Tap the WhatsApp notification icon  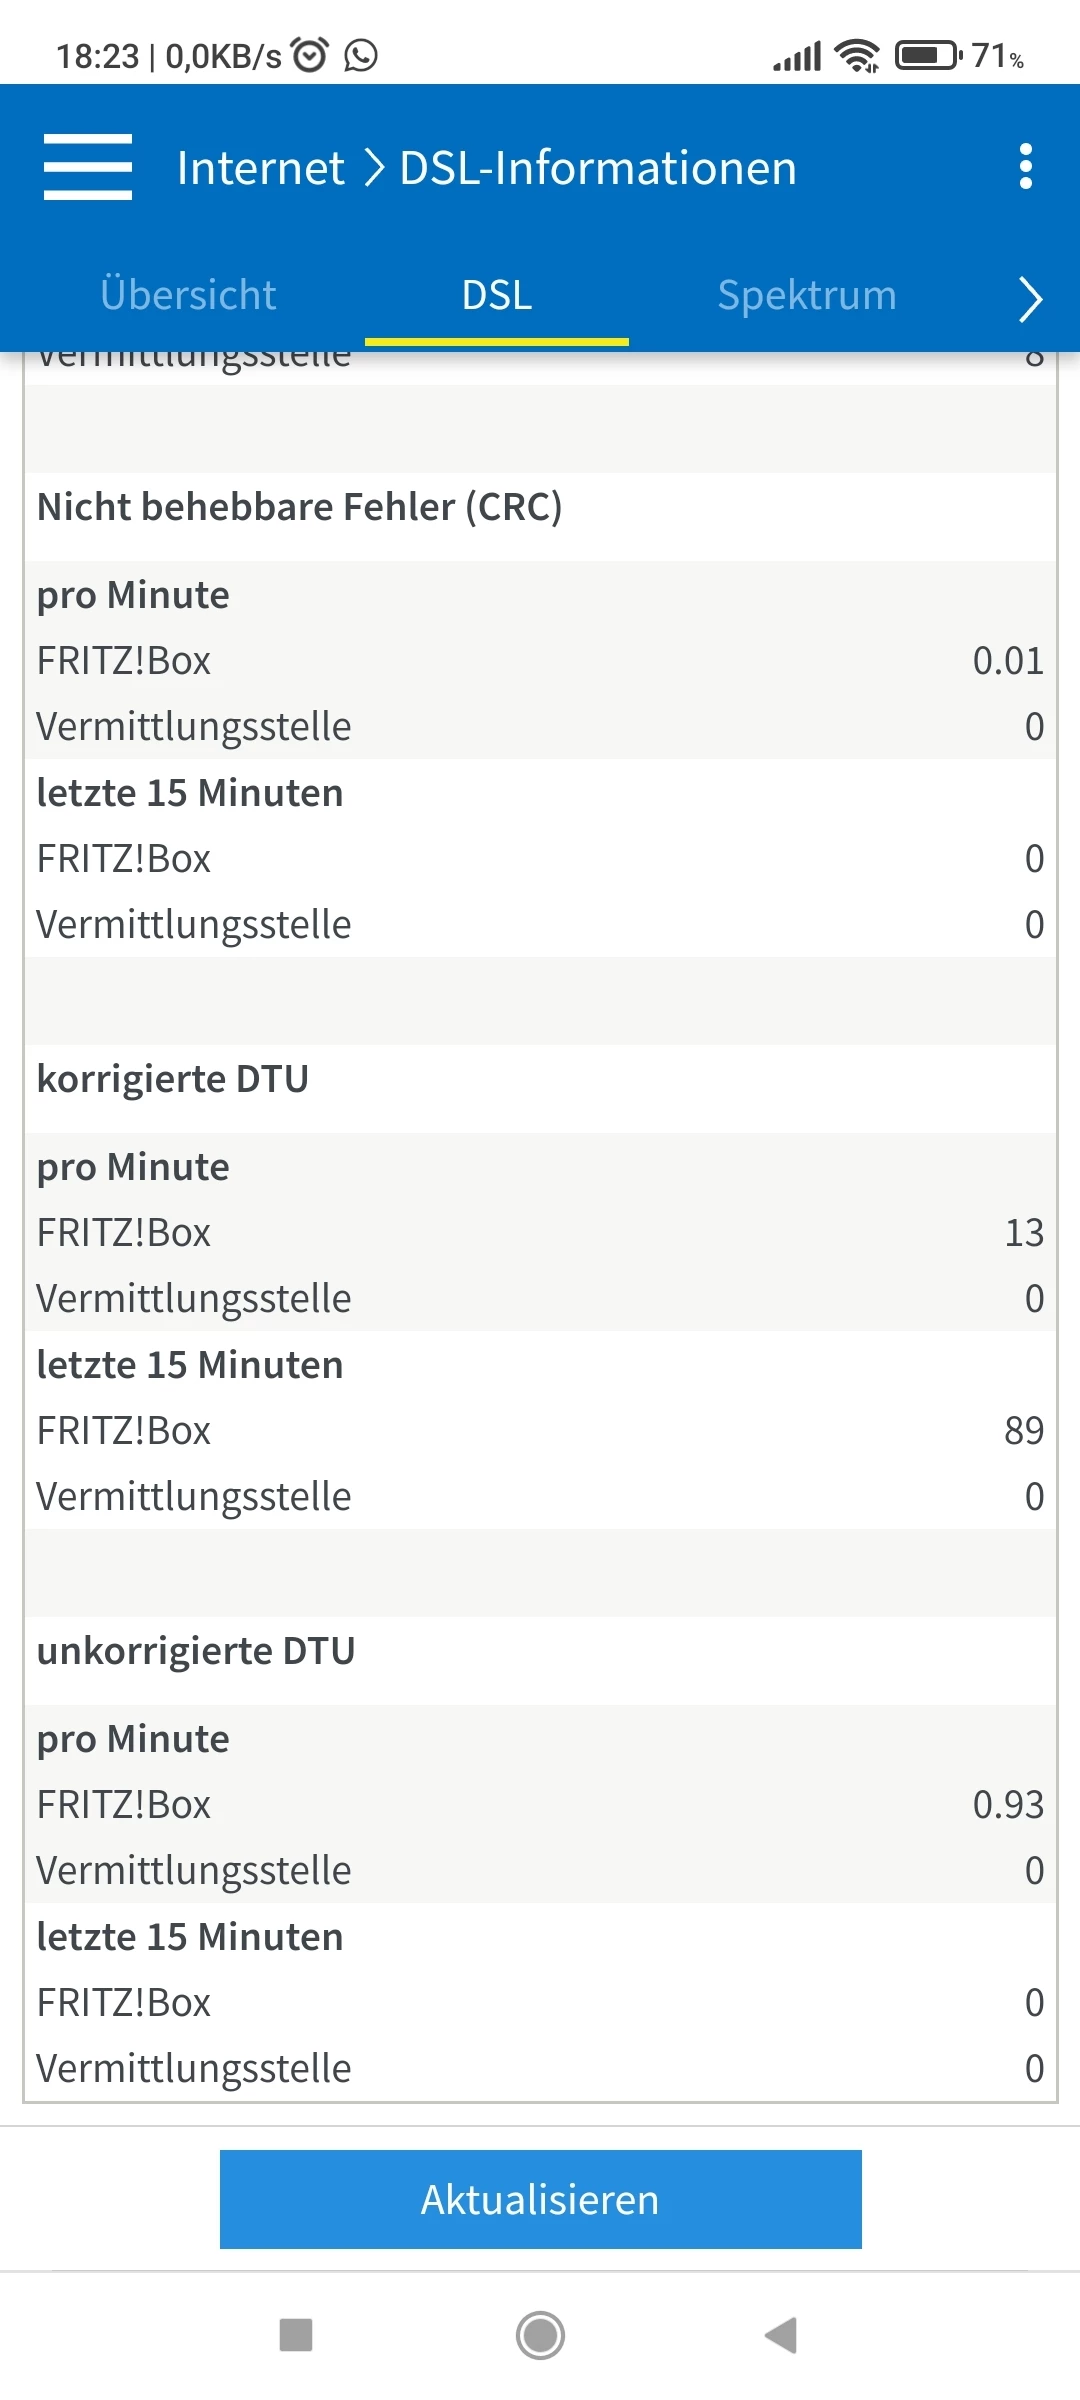pos(361,55)
